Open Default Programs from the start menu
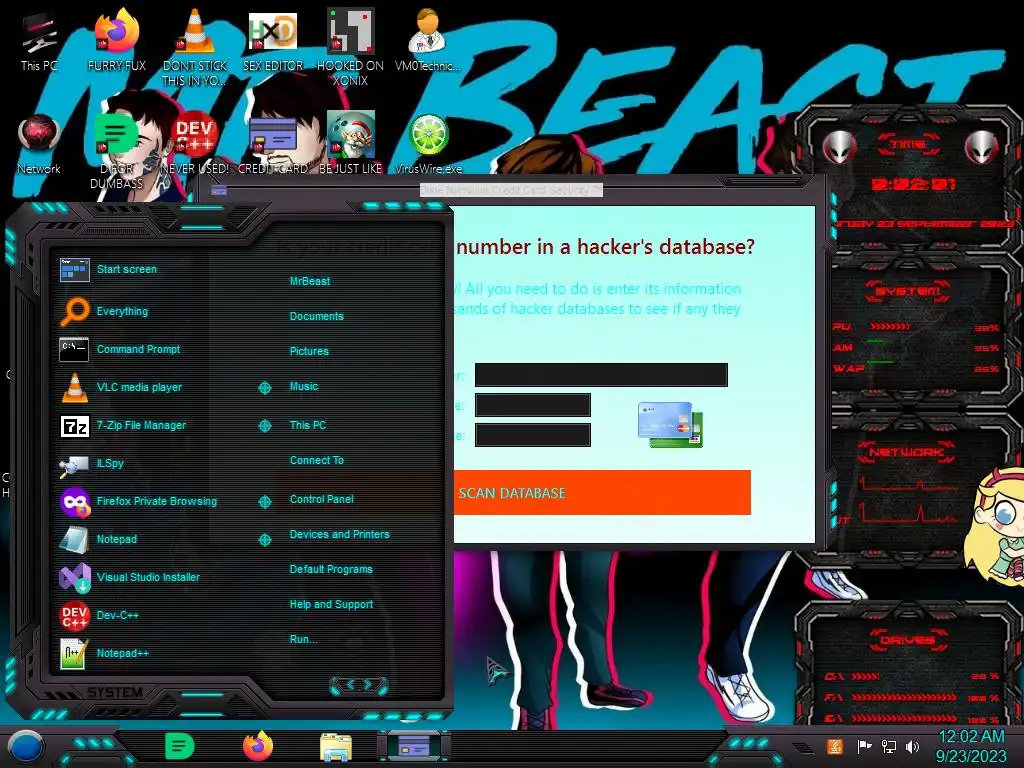Screen dimensions: 1024x768 [331, 569]
